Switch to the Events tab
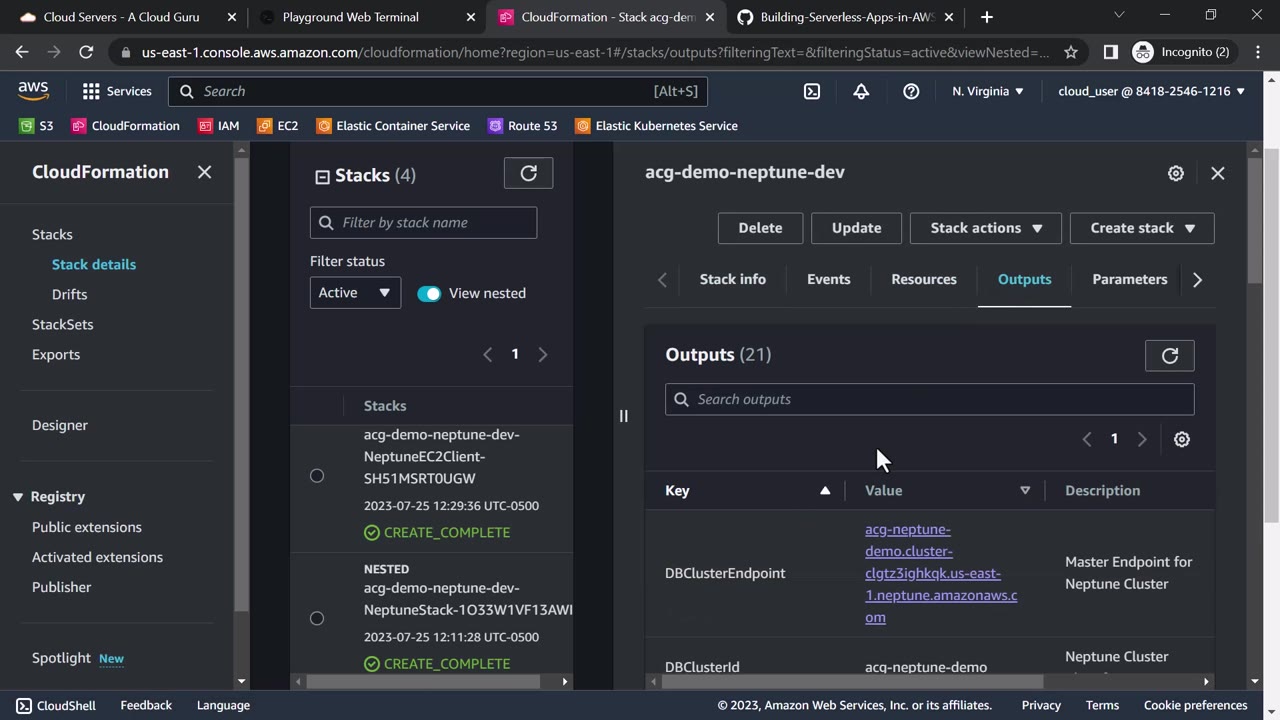Screen dimensions: 1280x720 (828, 279)
